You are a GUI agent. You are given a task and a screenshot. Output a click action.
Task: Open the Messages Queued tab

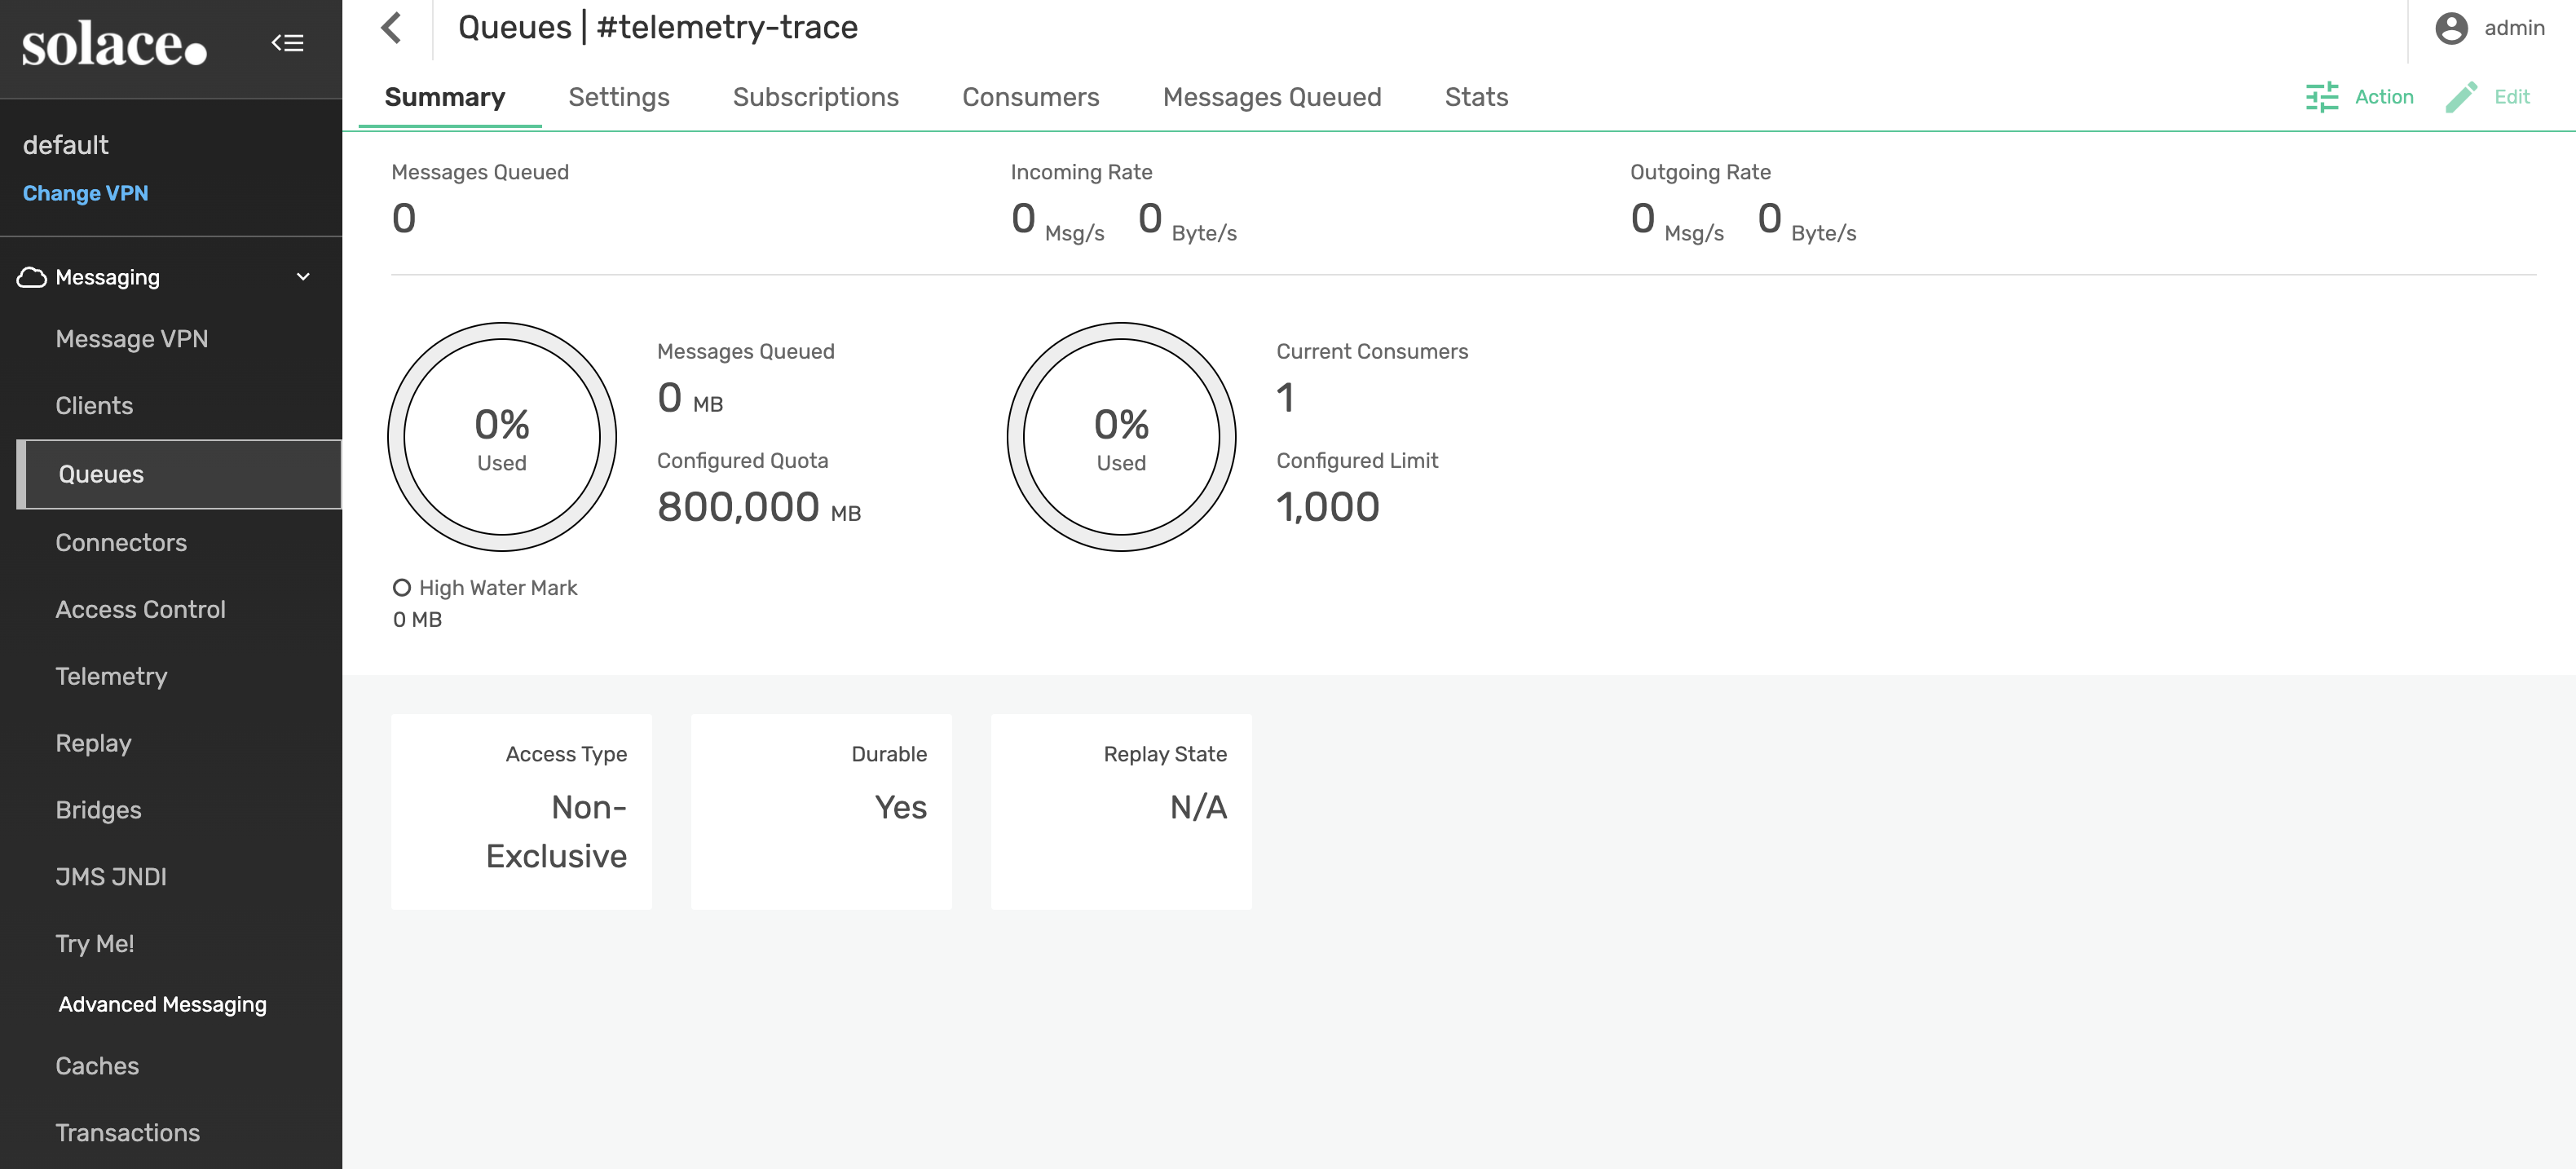1271,97
